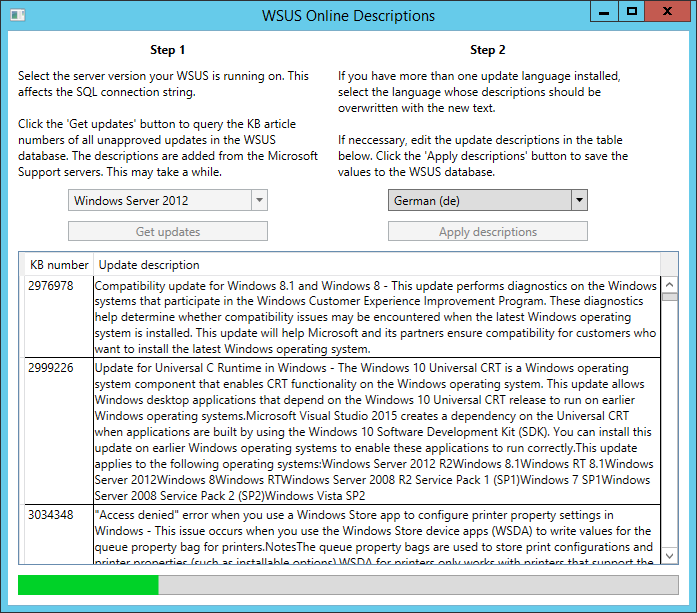Screen dimensions: 697x613
Task: Click the table scrollbar down arrow
Action: click(669, 556)
